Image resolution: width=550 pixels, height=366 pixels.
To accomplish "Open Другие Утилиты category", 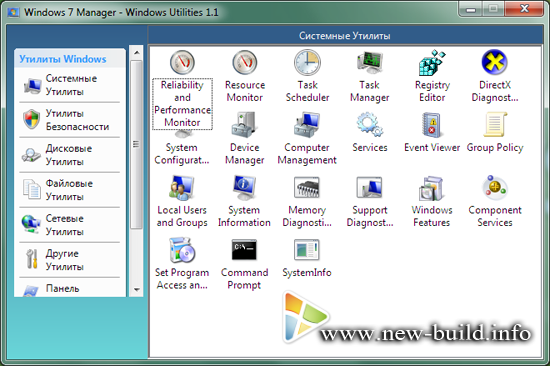I will coord(69,260).
